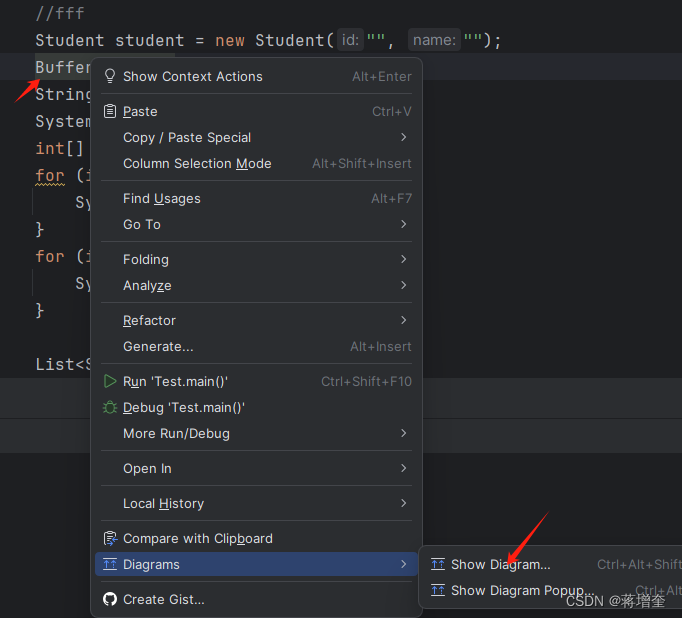Expand the Diagrams submenu arrow
Viewport: 682px width, 618px height.
pos(404,565)
